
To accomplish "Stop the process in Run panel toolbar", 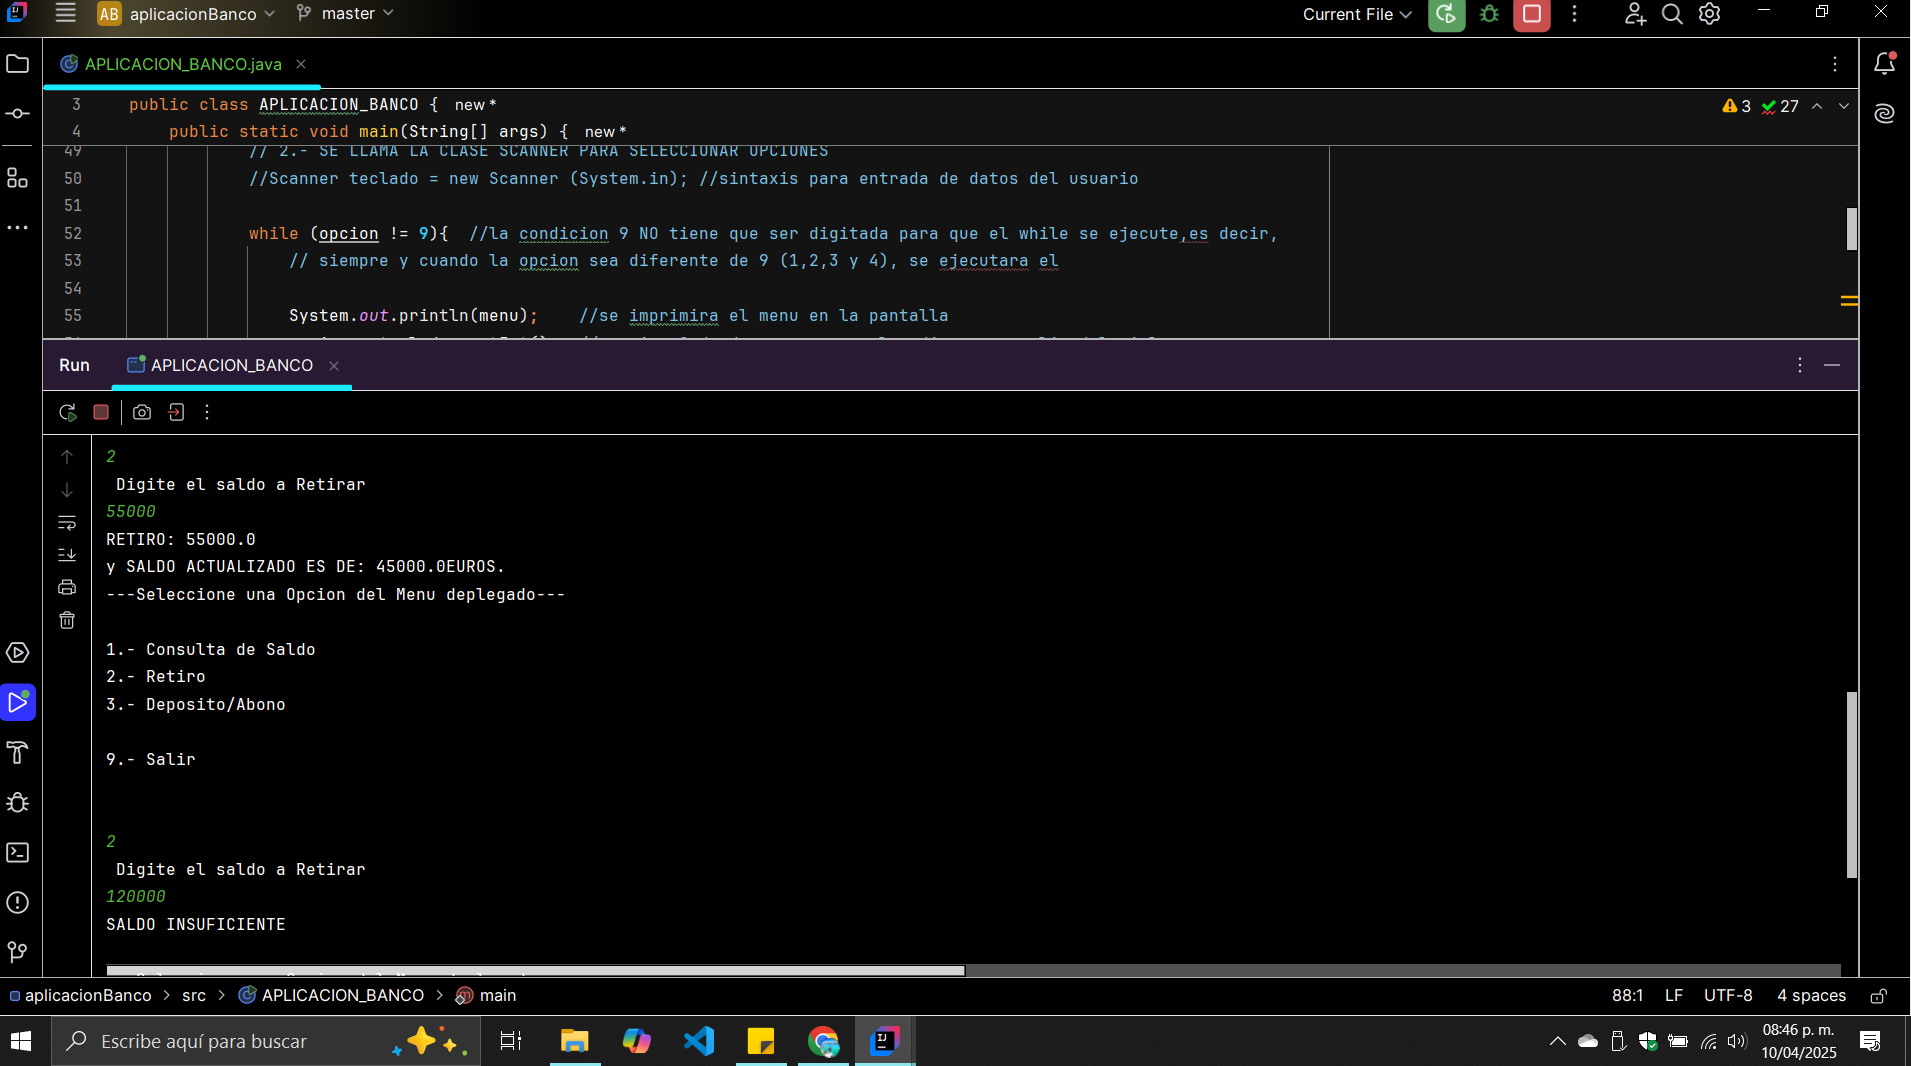I will tap(101, 412).
